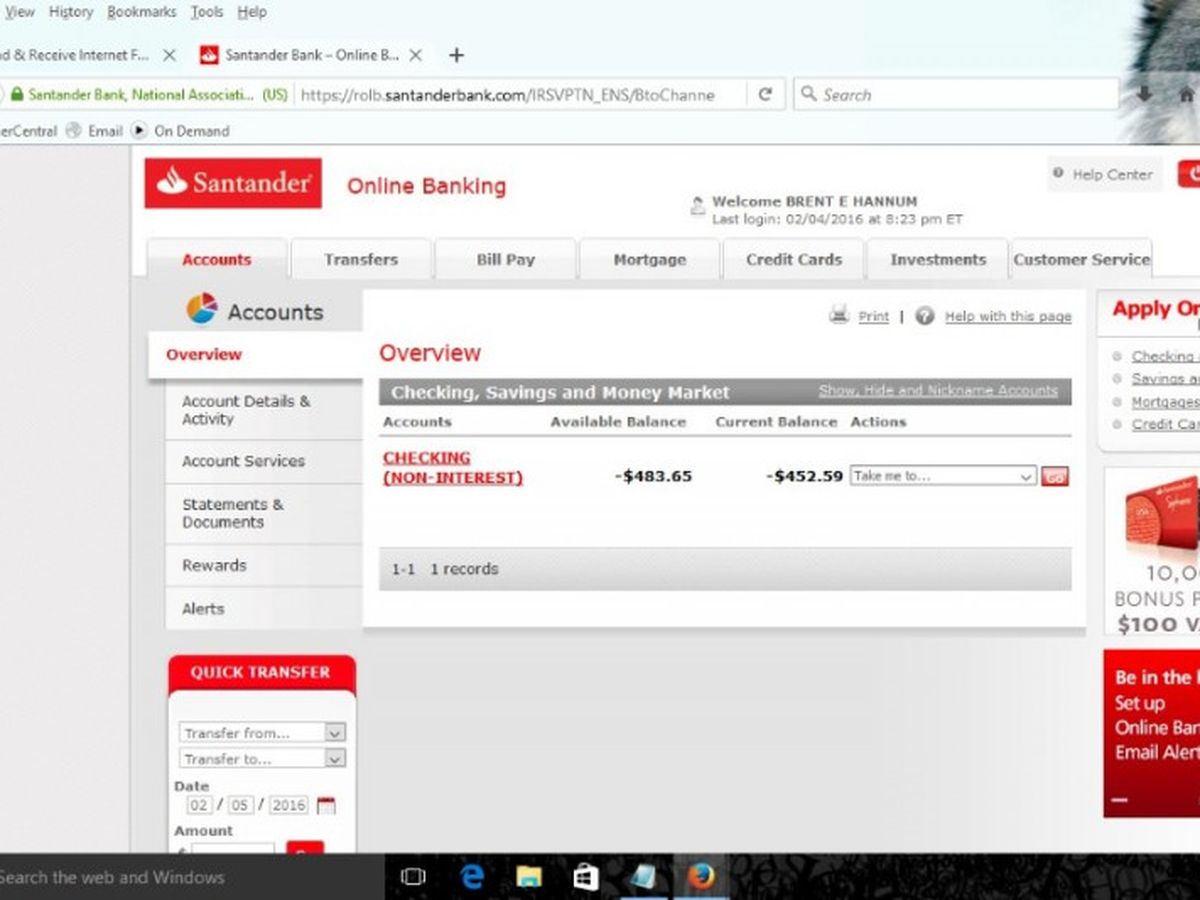1200x900 pixels.
Task: Open Microsoft Edge from the taskbar
Action: coord(472,877)
